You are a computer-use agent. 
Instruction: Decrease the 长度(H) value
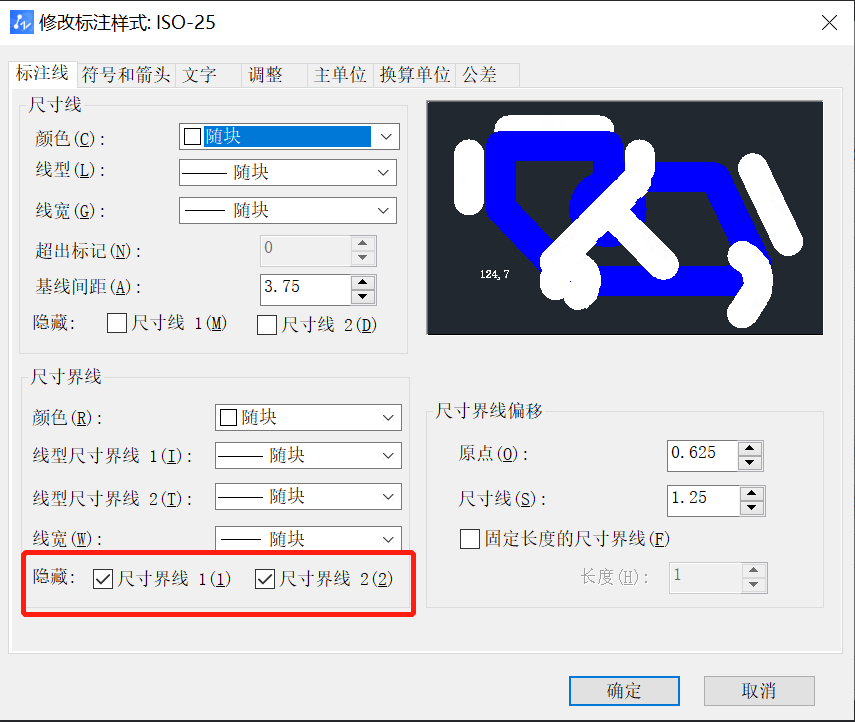pos(754,585)
